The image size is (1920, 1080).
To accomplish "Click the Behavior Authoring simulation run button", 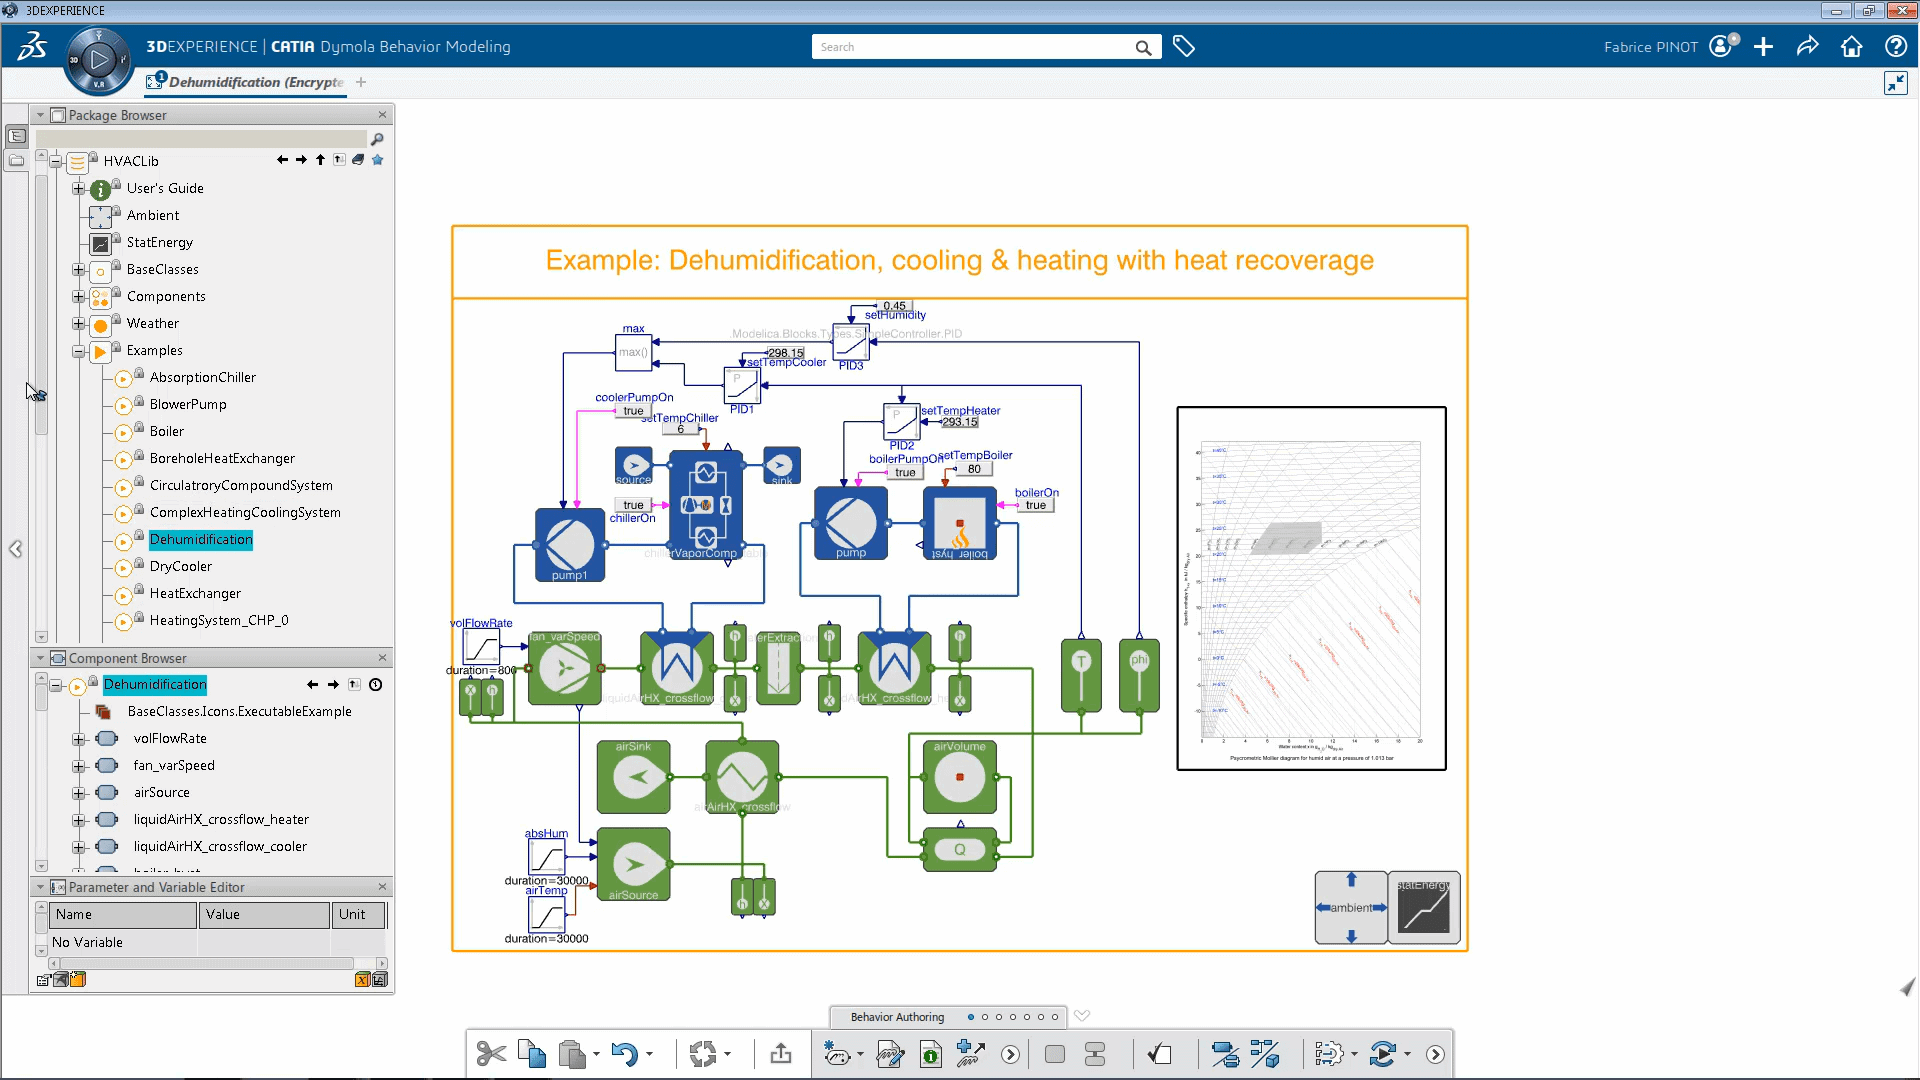I will (x=1009, y=1054).
